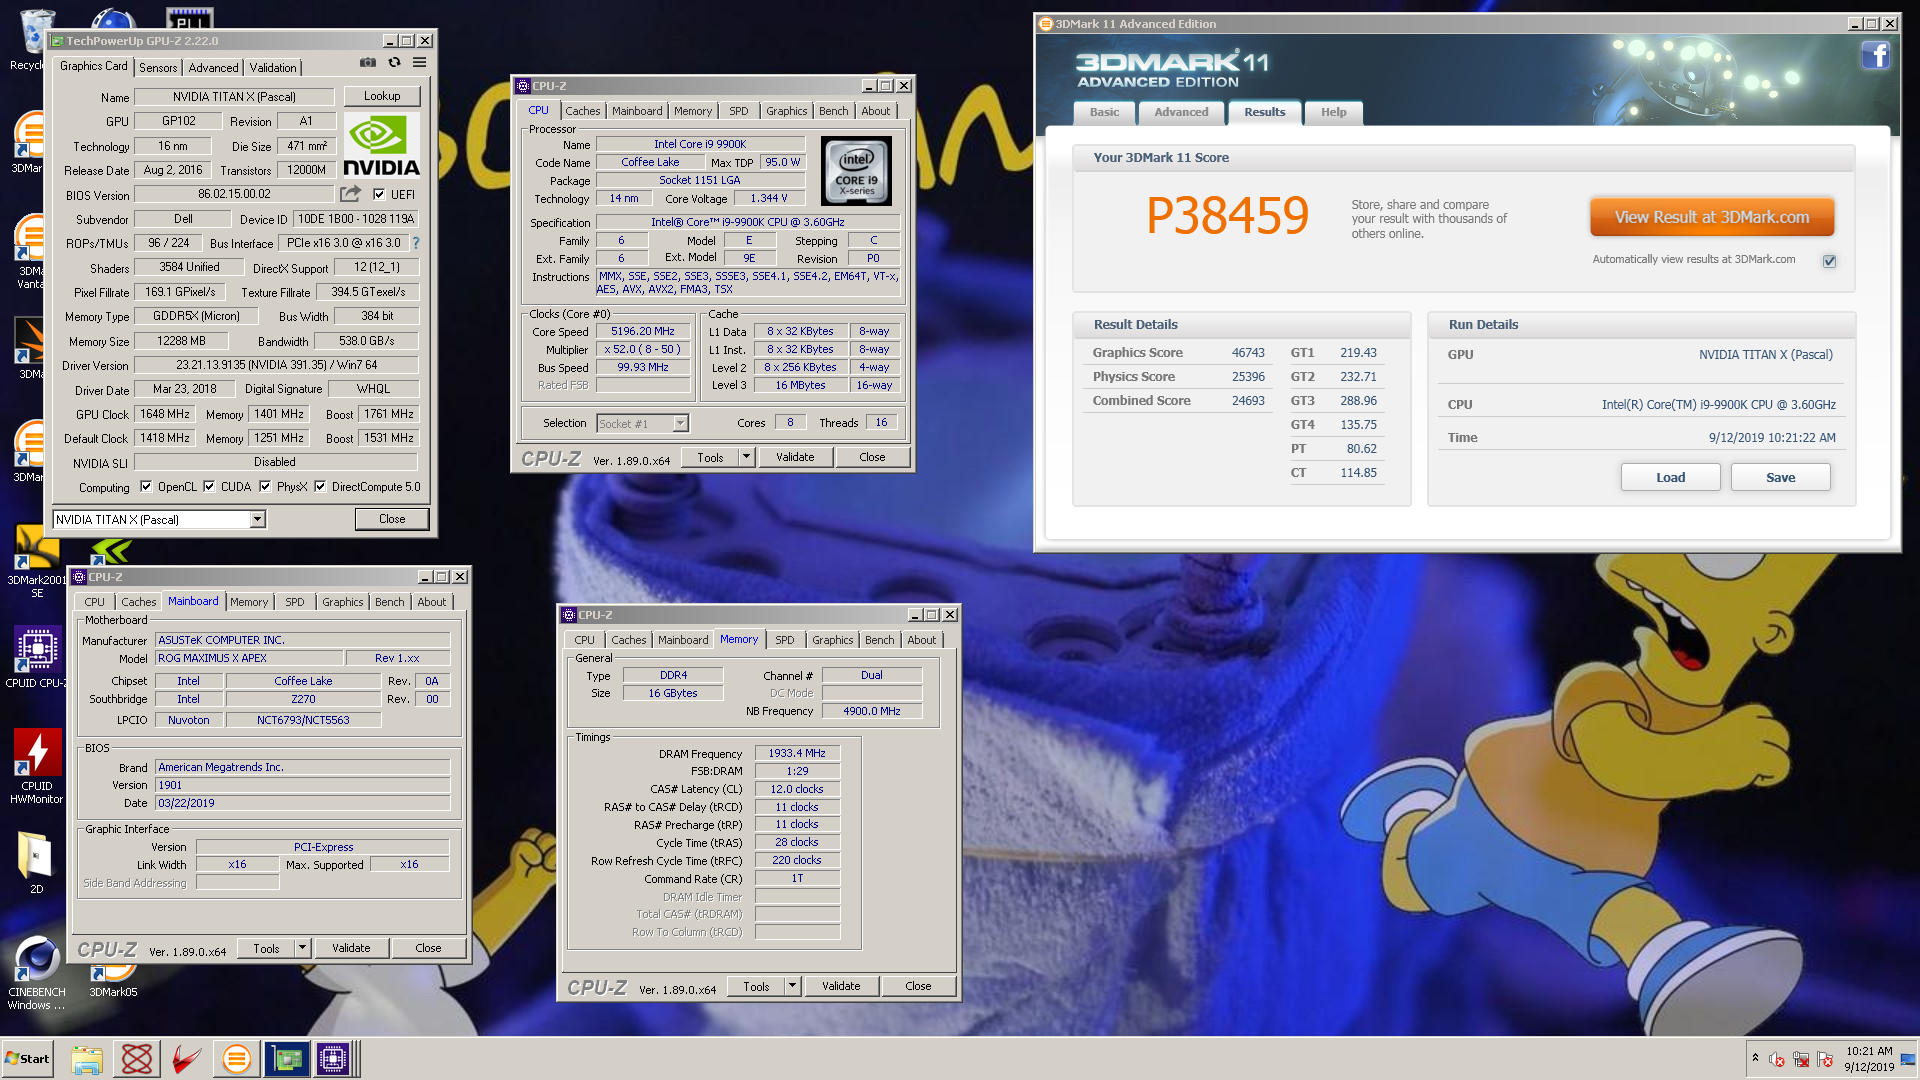Click the NVIDIA logo in GPU-Z
The width and height of the screenshot is (1920, 1080).
pos(381,146)
